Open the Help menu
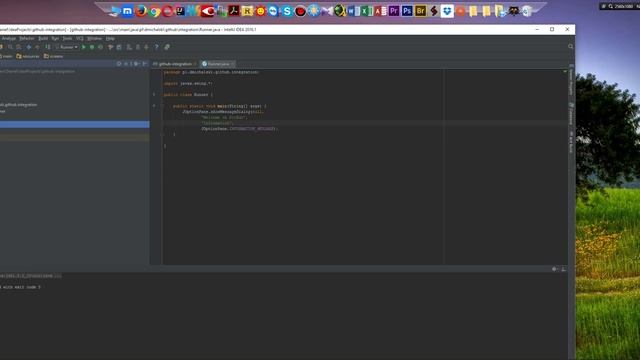 pyautogui.click(x=110, y=38)
